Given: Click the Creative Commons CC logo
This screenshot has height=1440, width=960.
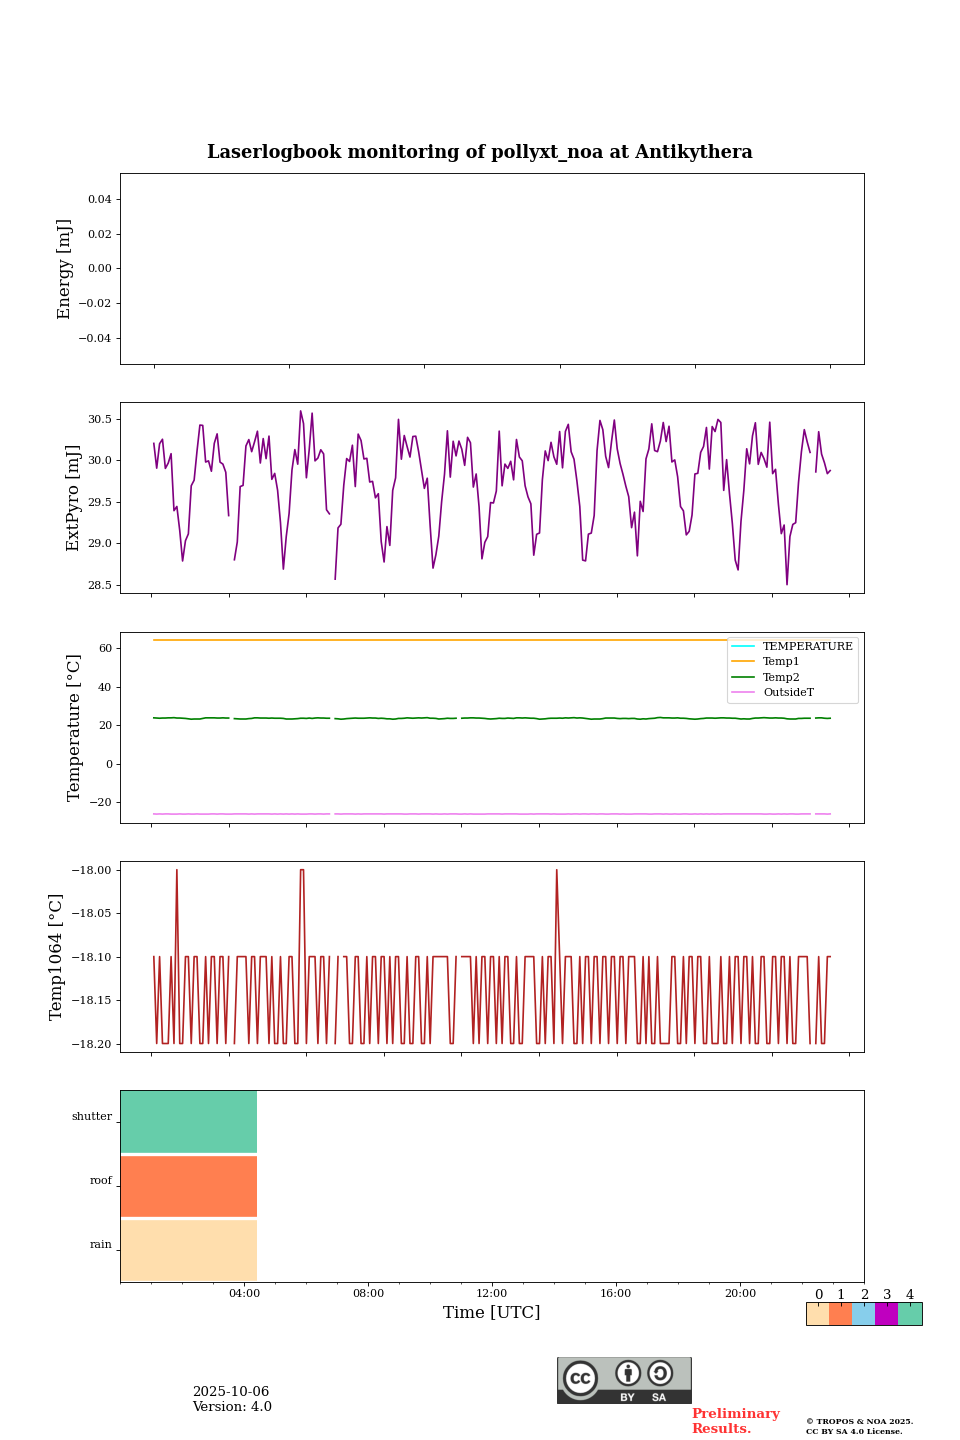Looking at the screenshot, I should point(580,1378).
